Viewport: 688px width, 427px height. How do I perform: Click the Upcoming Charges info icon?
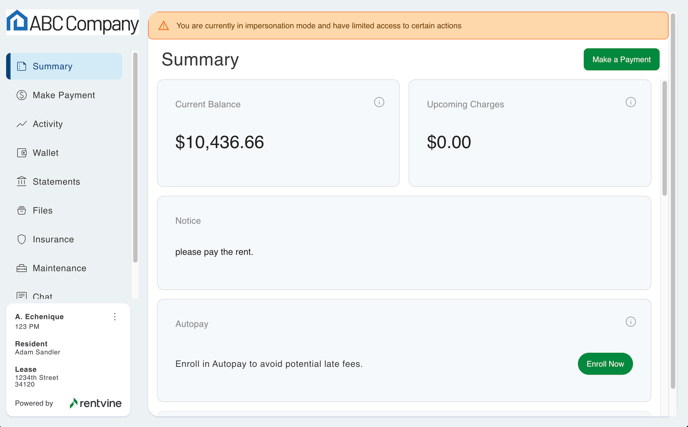pyautogui.click(x=630, y=102)
